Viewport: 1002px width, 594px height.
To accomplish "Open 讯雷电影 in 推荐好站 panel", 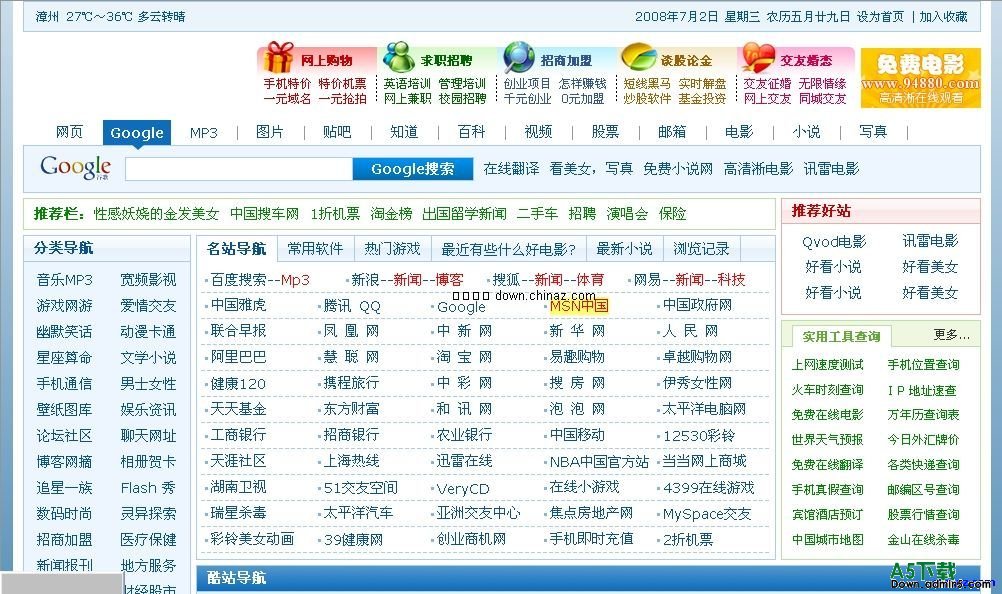I will (930, 241).
